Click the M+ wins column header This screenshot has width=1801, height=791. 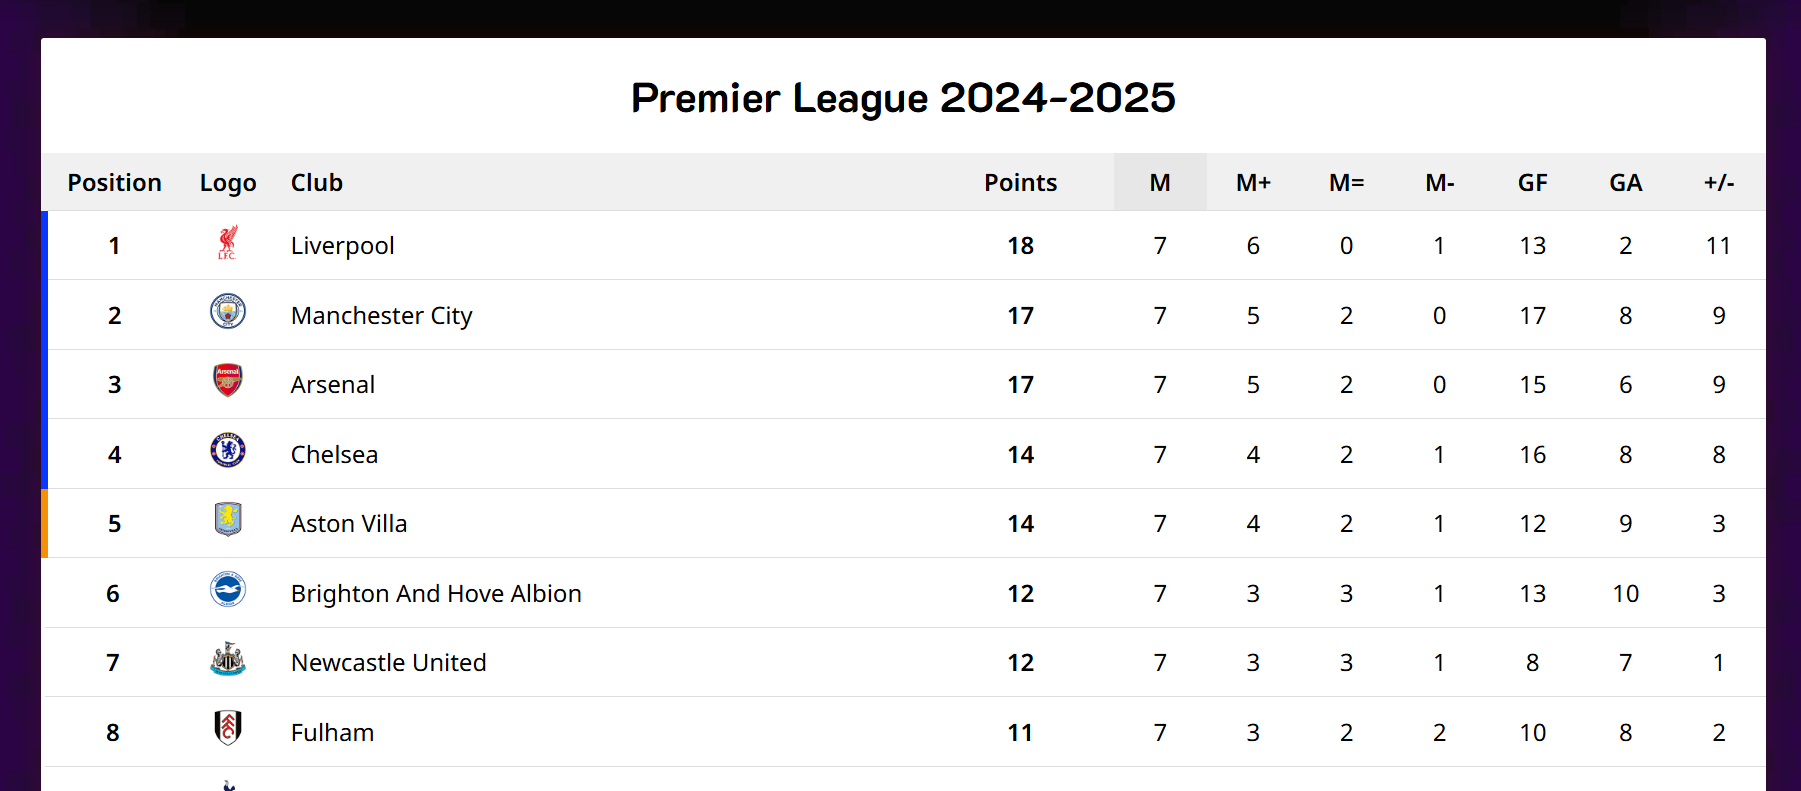click(x=1253, y=183)
